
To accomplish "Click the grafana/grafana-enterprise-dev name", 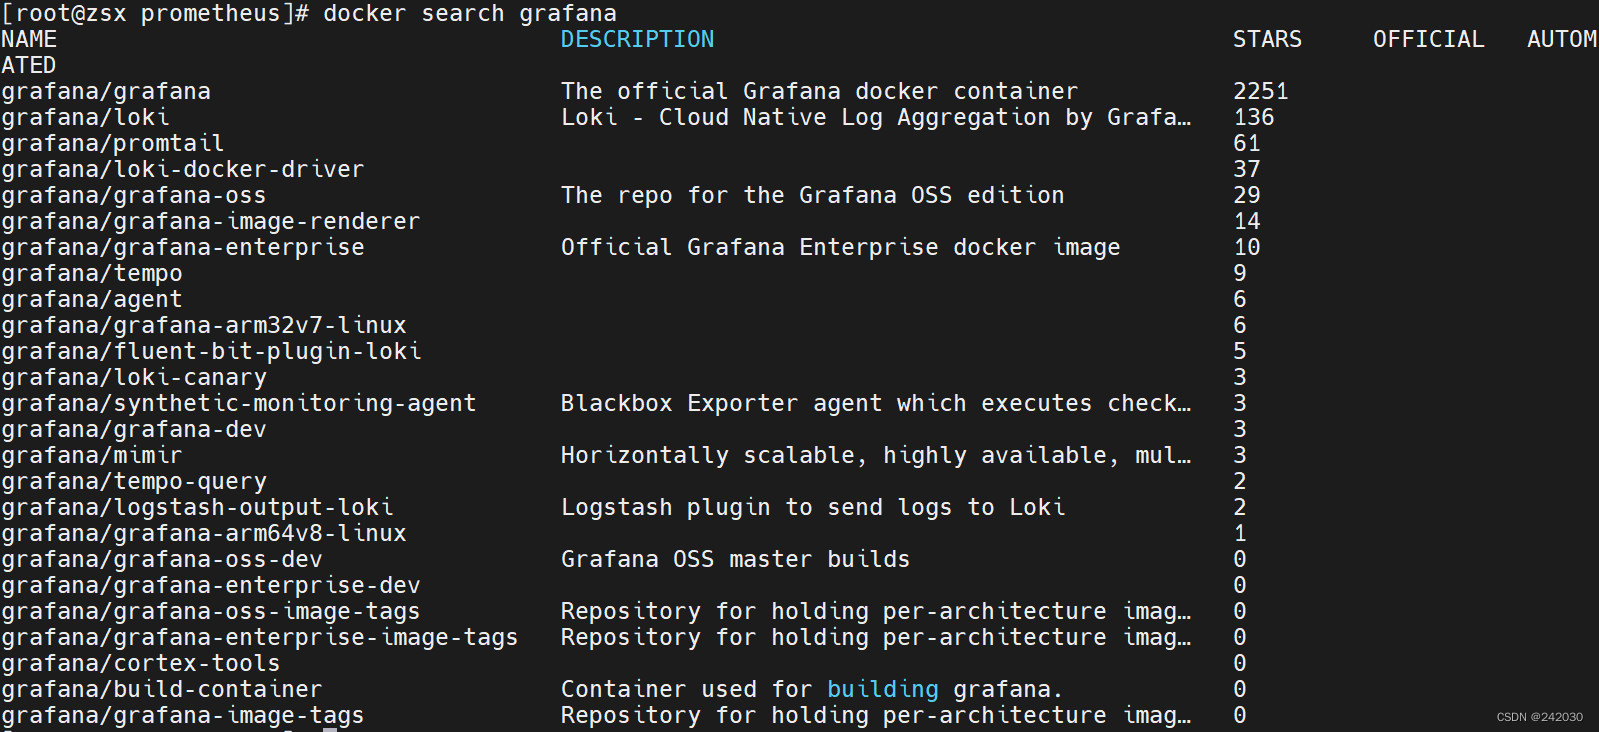I will click(211, 586).
